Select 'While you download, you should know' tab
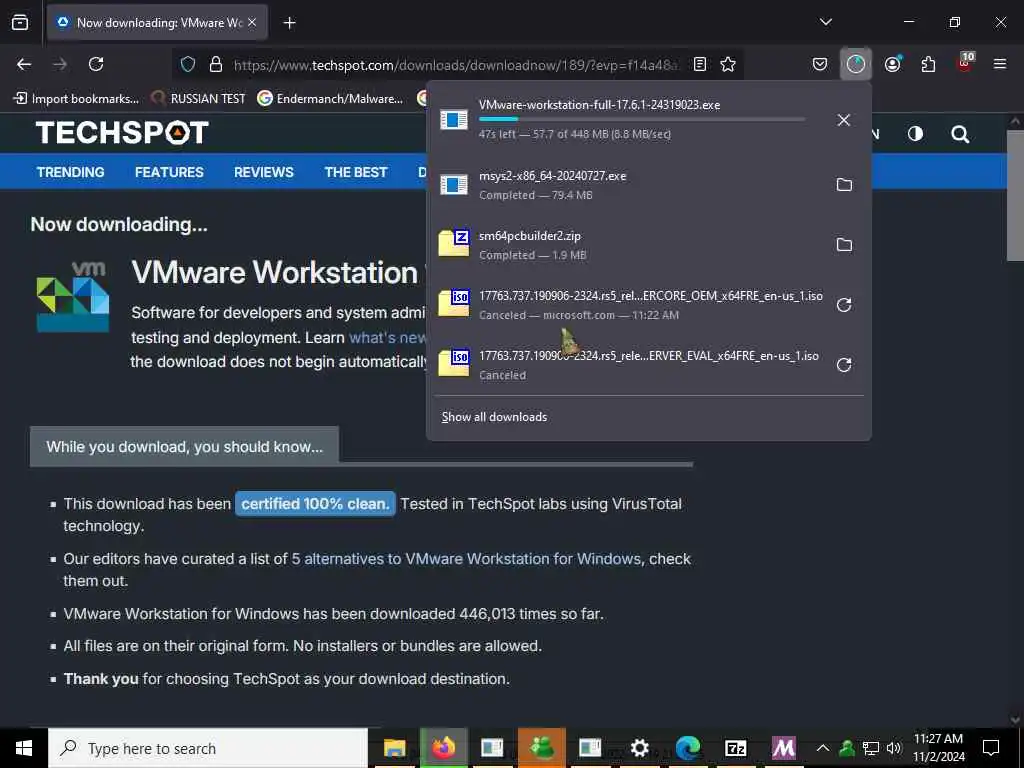This screenshot has height=768, width=1024. click(x=184, y=447)
